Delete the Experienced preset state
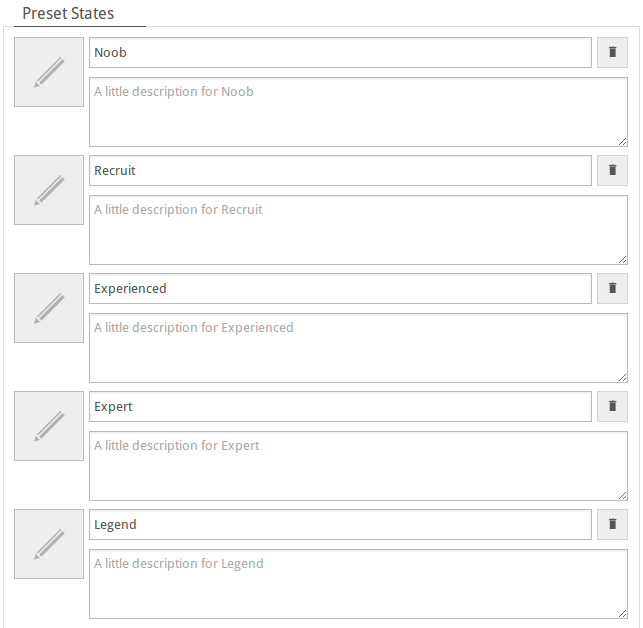The image size is (643, 628). click(612, 288)
